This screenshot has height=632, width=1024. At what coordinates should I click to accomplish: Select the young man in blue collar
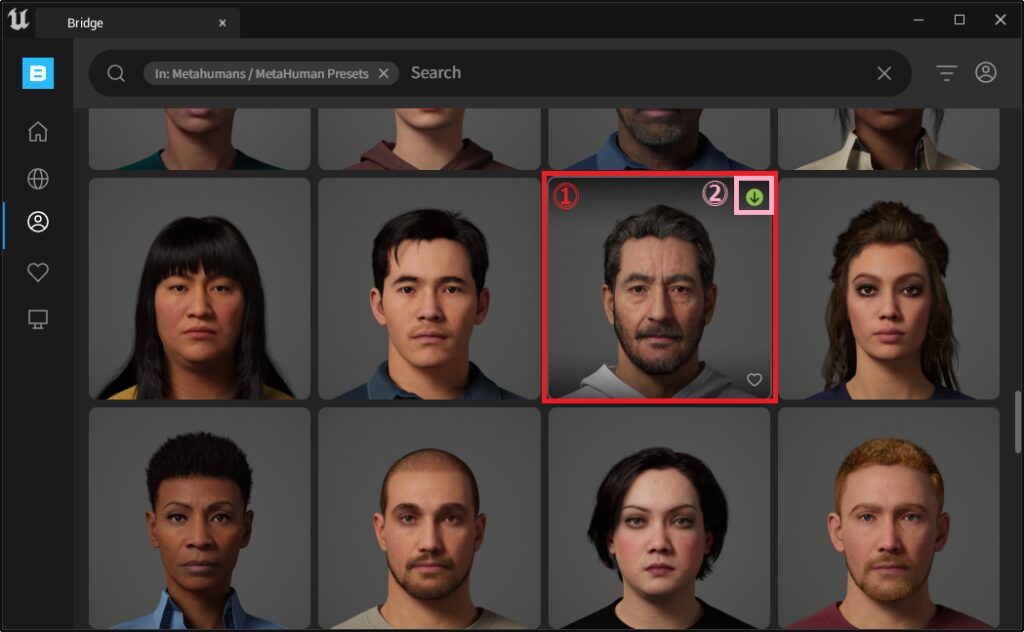[429, 289]
